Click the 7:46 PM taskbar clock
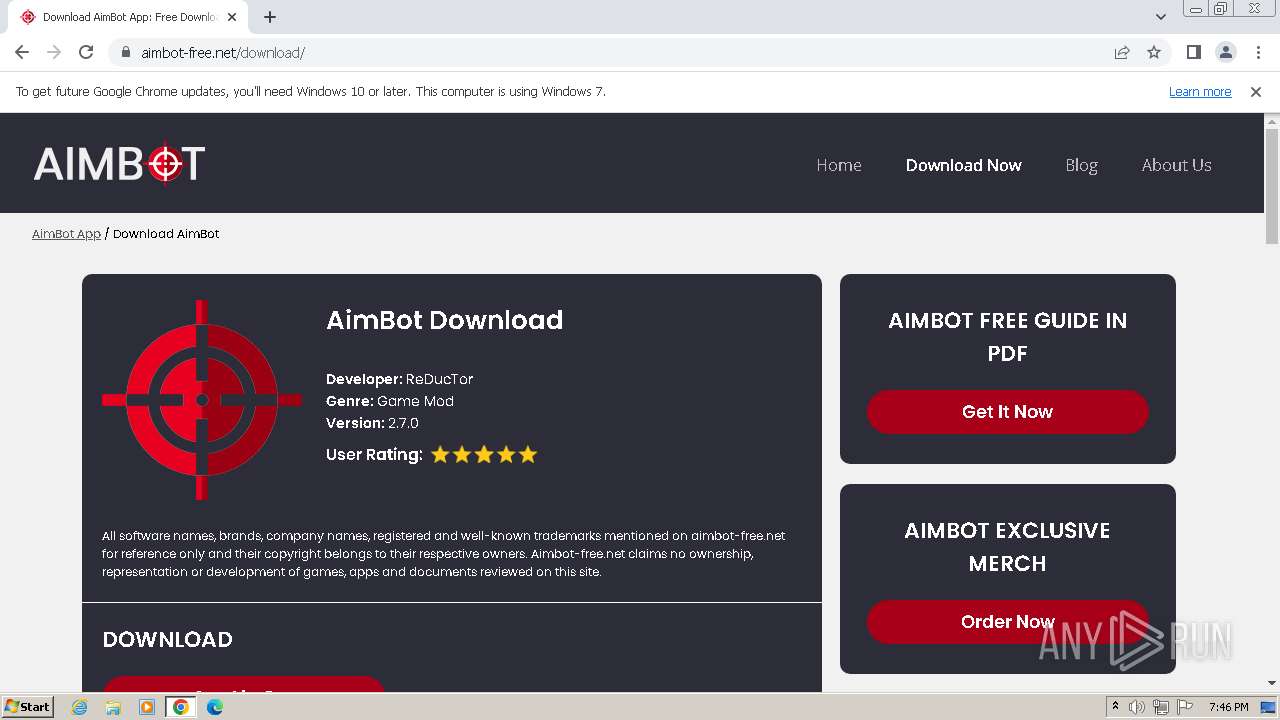The width and height of the screenshot is (1280, 720). 1229,707
